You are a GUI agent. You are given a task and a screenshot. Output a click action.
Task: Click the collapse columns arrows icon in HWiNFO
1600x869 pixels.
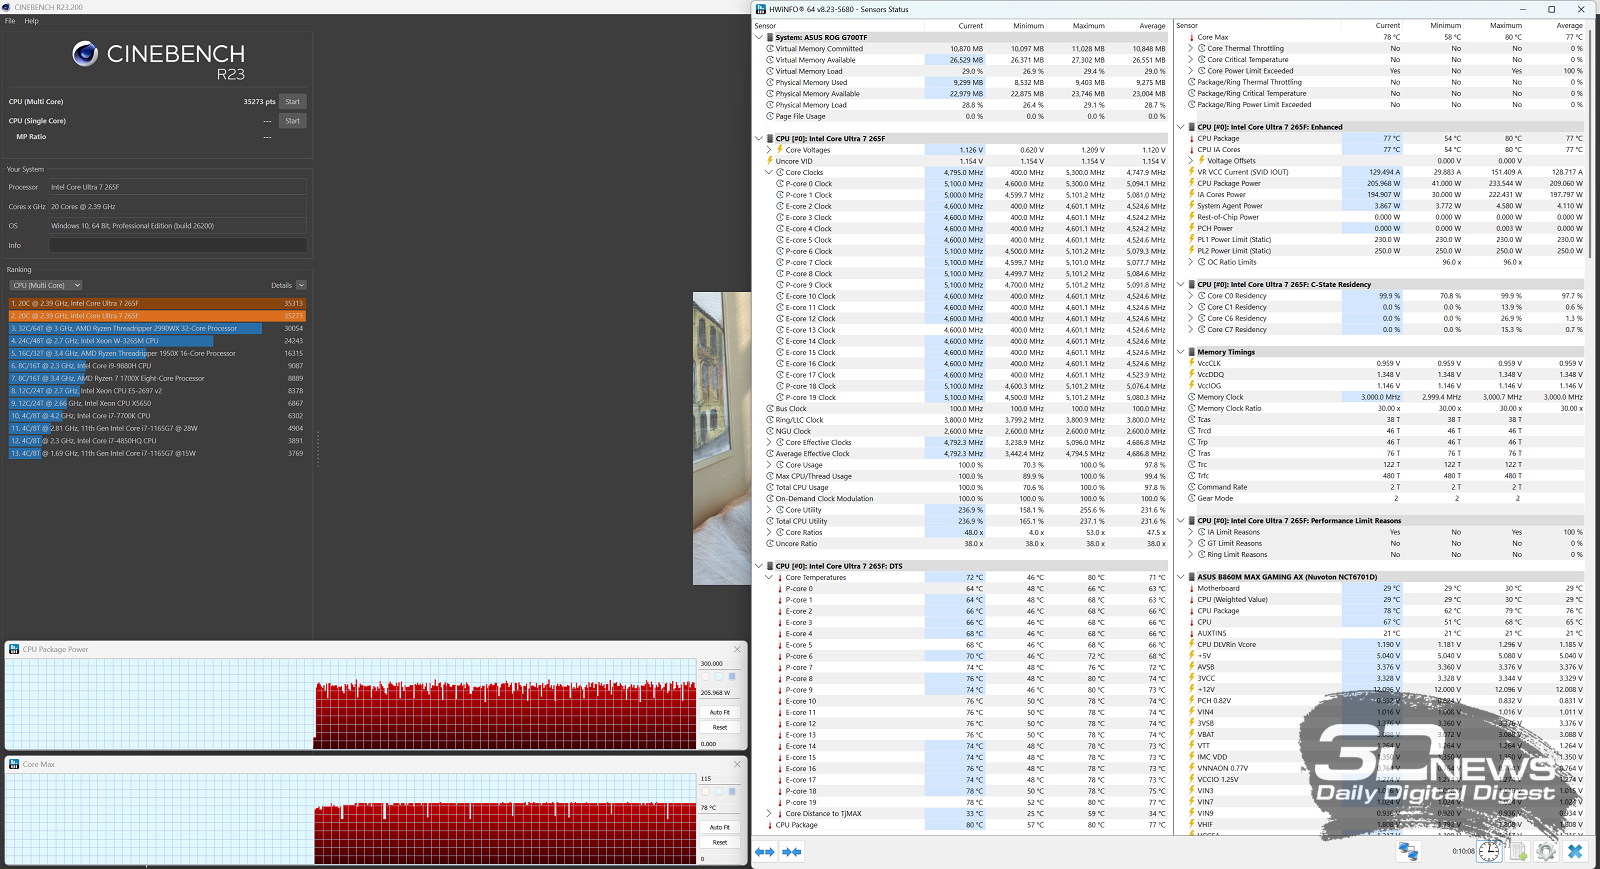tap(791, 852)
